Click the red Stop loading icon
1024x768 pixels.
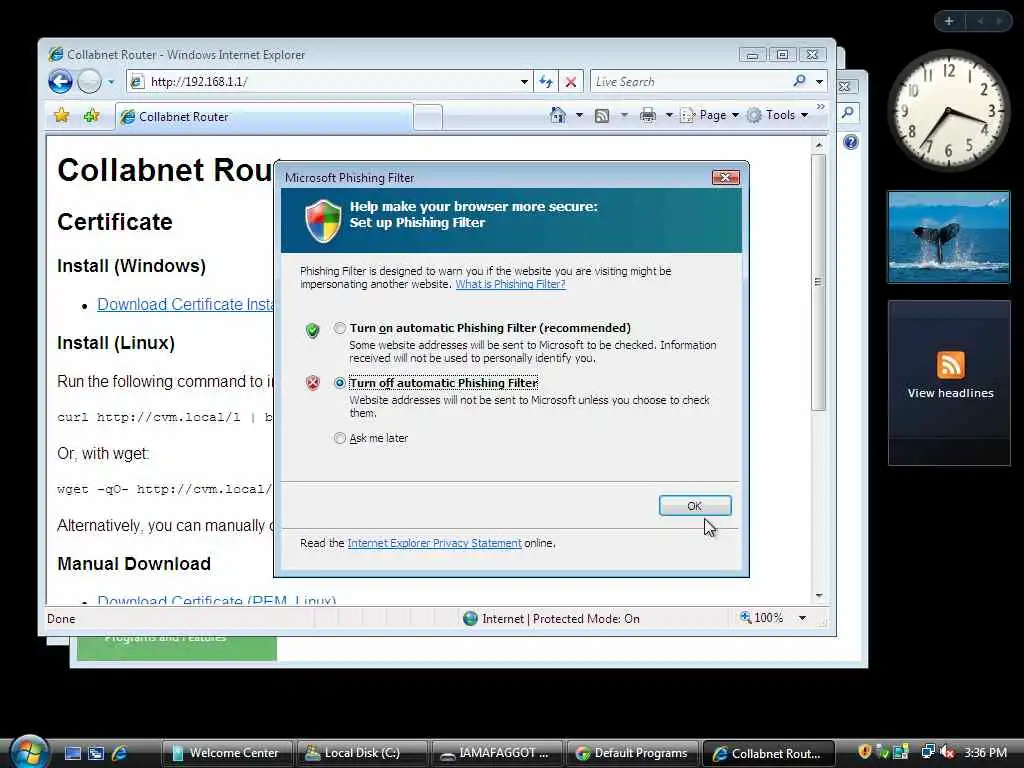tap(571, 82)
